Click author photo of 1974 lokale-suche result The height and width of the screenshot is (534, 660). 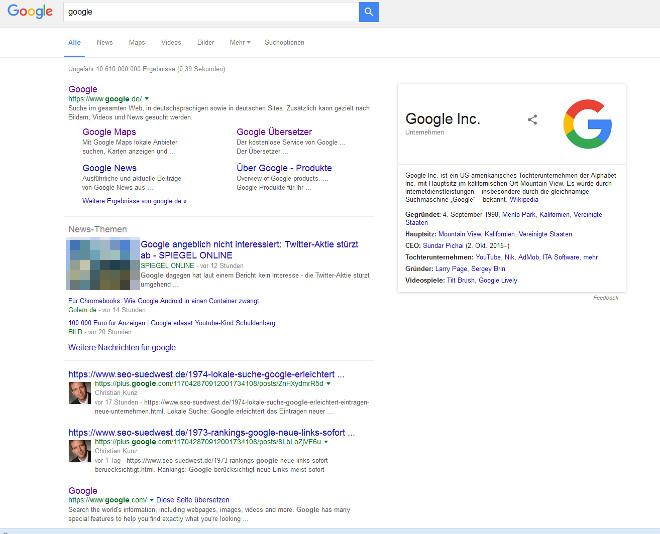(80, 393)
